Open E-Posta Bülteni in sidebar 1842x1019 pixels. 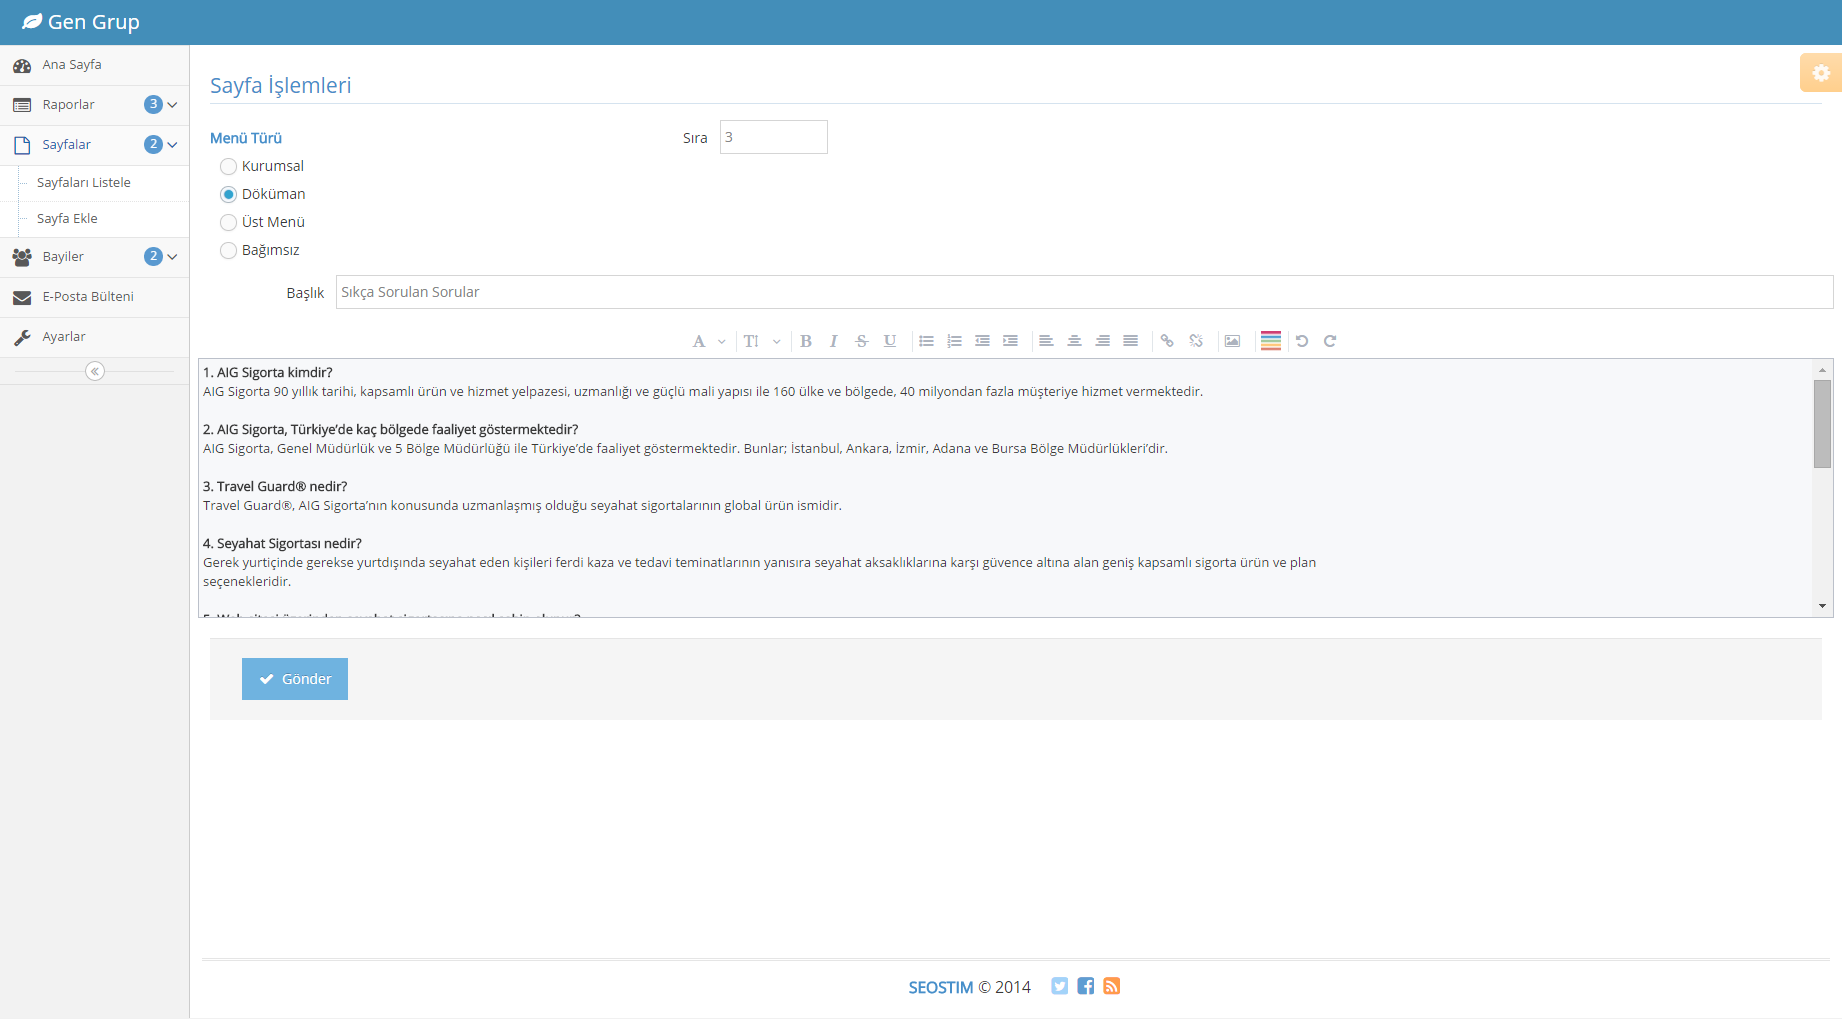click(94, 297)
